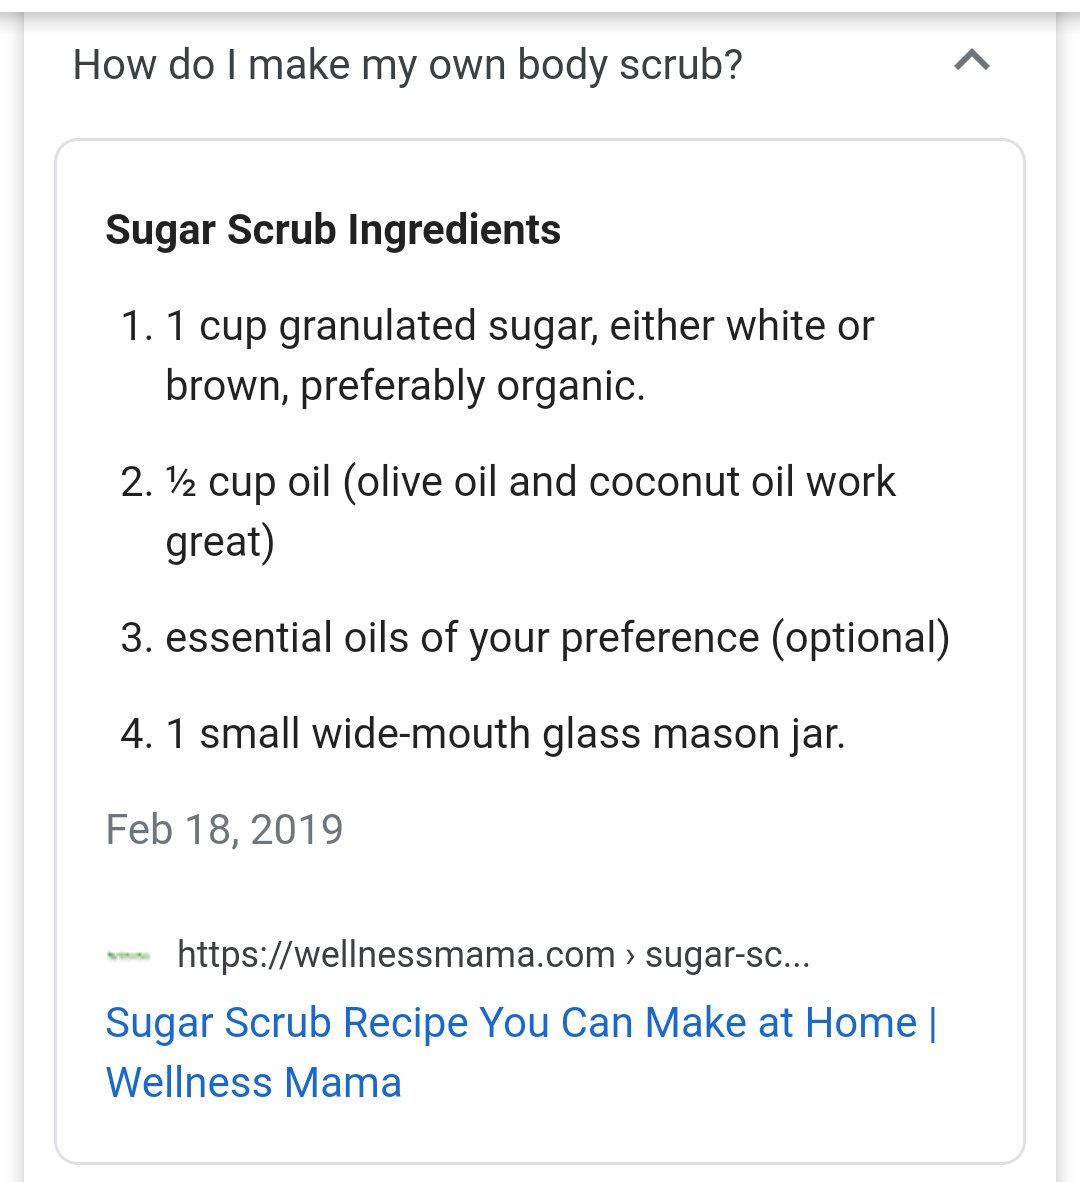Collapse the body scrub question chevron
The height and width of the screenshot is (1182, 1080).
971,62
